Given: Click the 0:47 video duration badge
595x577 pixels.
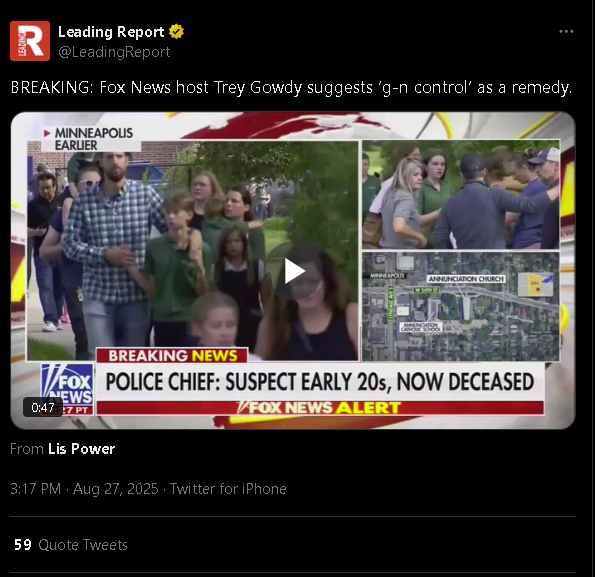Looking at the screenshot, I should (x=43, y=407).
